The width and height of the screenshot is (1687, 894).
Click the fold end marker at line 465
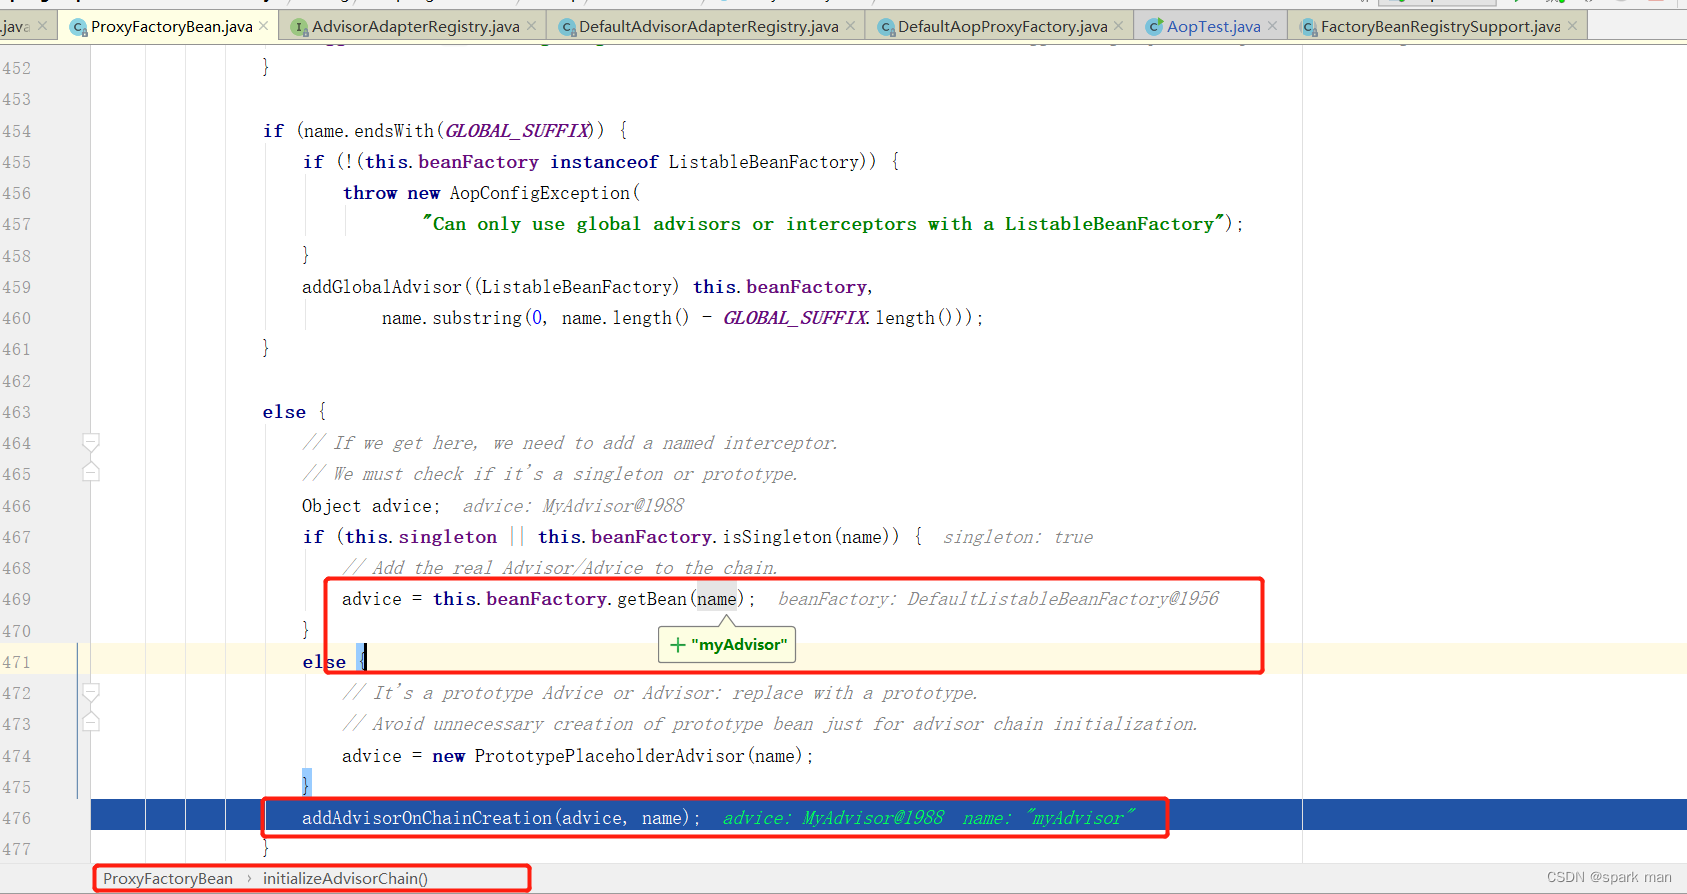[91, 472]
